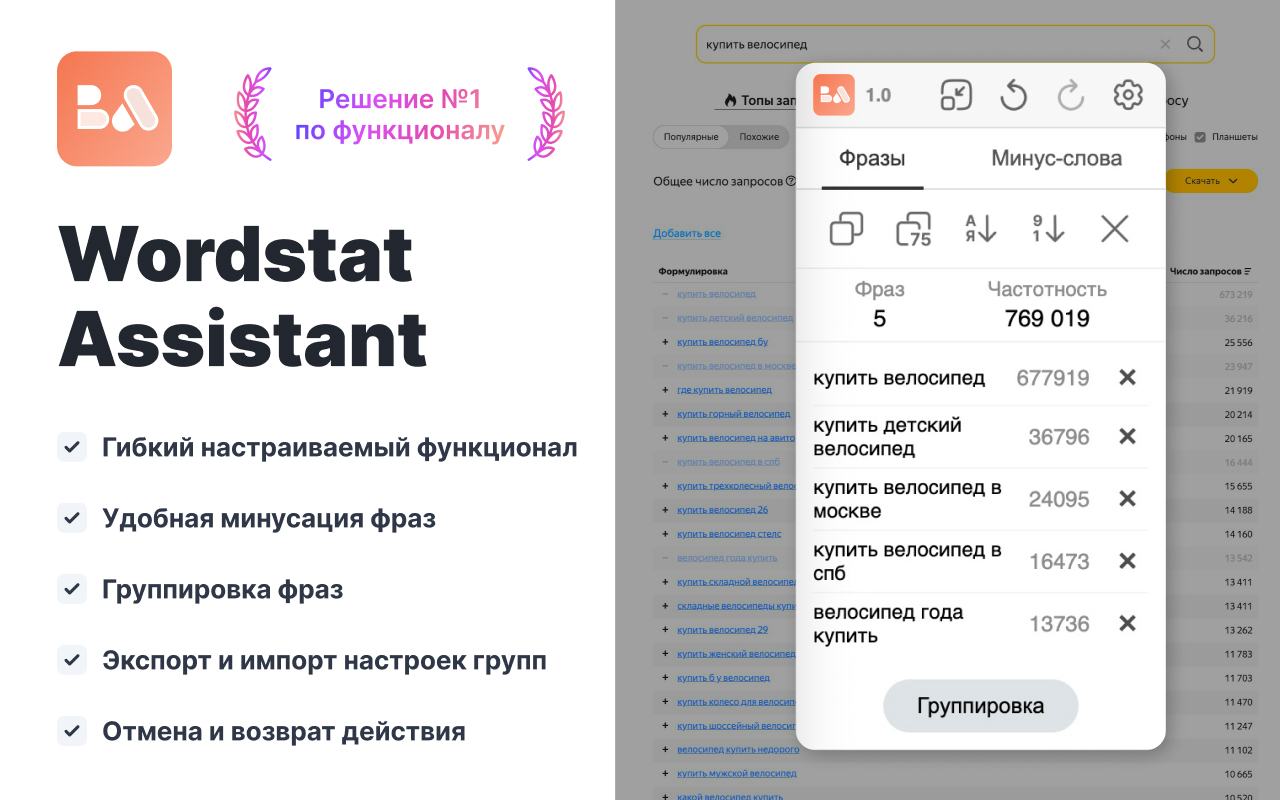Sort phrases alphabetically with the А-Я icon
This screenshot has height=800, width=1280.
[x=980, y=229]
